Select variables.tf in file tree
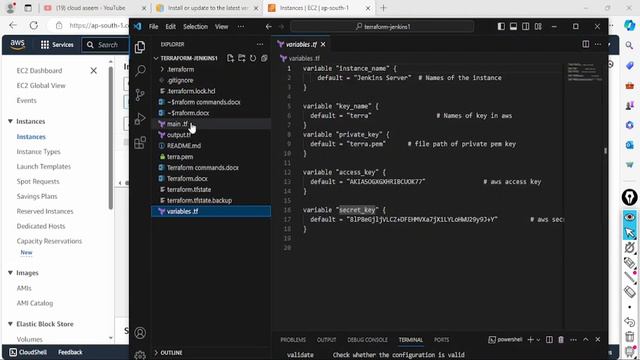The height and width of the screenshot is (360, 640). (x=211, y=211)
